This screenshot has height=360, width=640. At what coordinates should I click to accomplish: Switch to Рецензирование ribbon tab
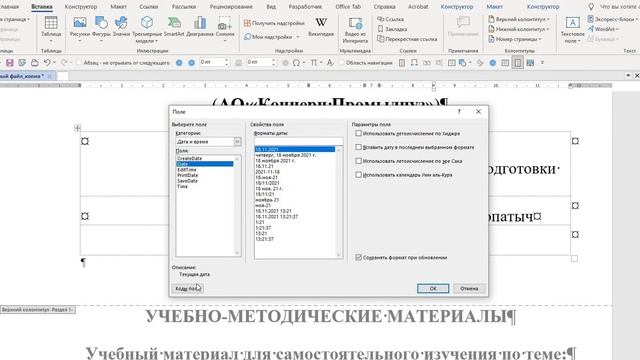click(x=231, y=7)
